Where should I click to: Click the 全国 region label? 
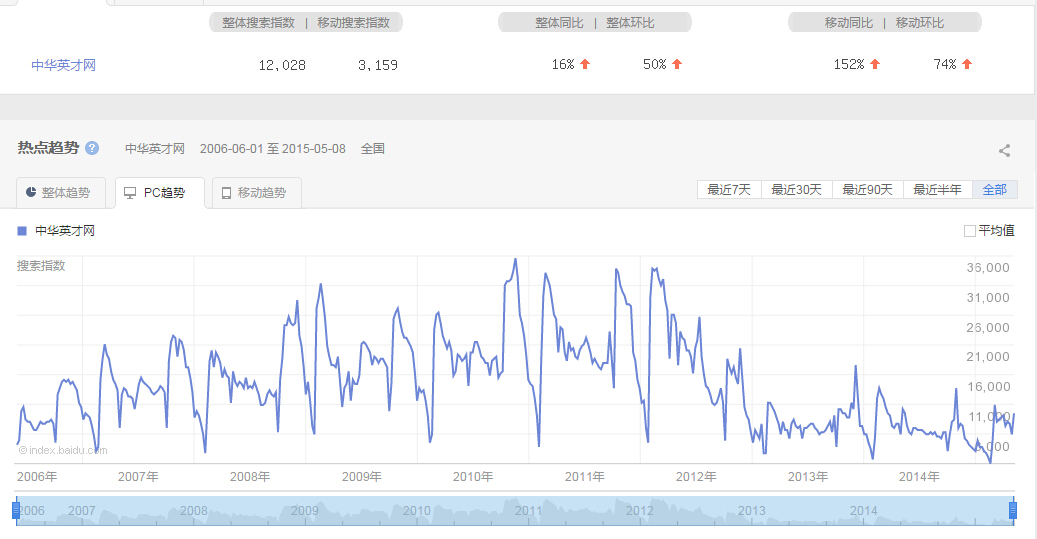[x=372, y=149]
